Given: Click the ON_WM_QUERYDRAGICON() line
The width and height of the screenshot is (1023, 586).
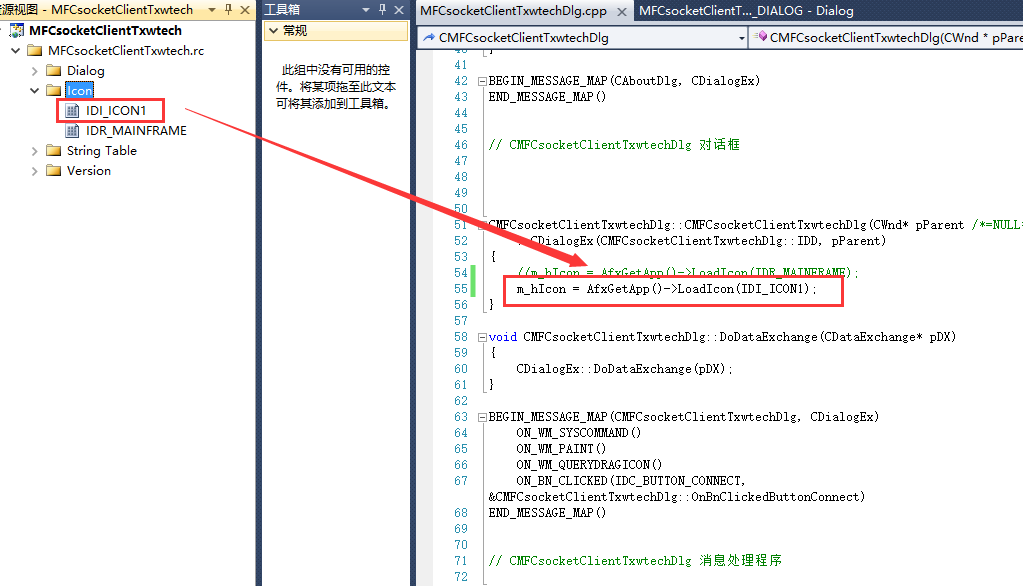Looking at the screenshot, I should pos(589,465).
